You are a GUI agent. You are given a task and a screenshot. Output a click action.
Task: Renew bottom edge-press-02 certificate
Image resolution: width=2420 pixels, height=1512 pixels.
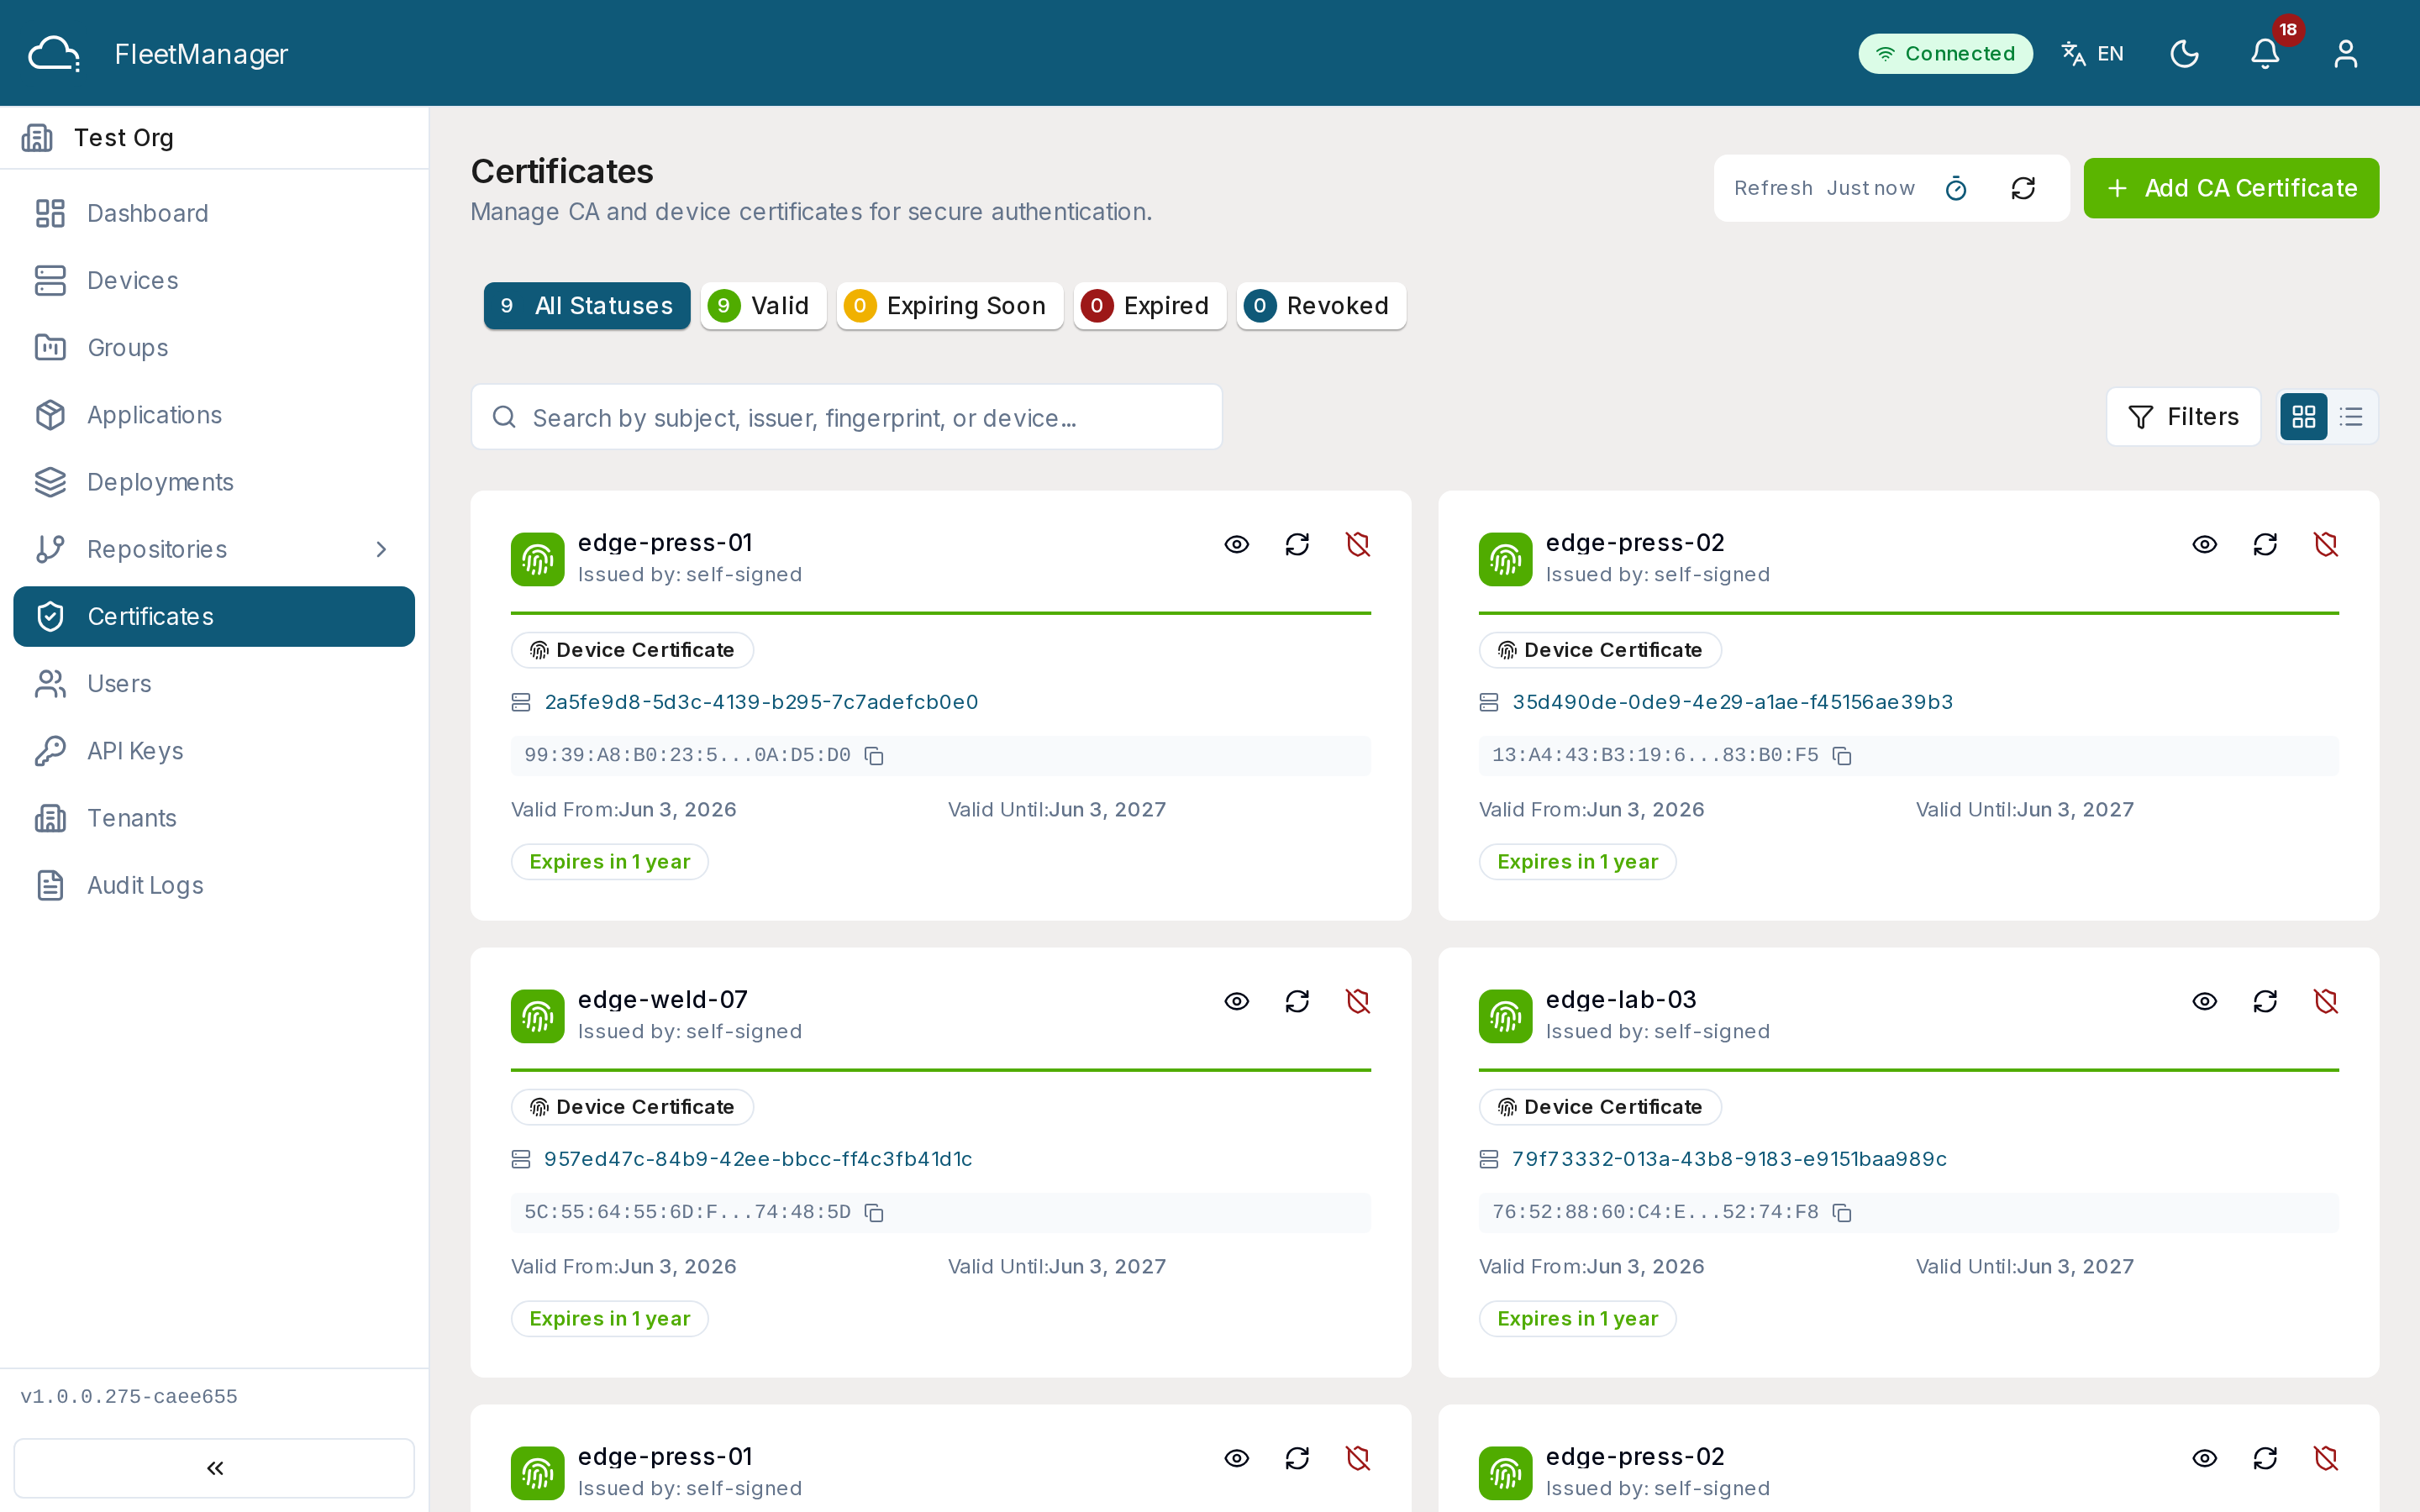tap(2265, 1458)
